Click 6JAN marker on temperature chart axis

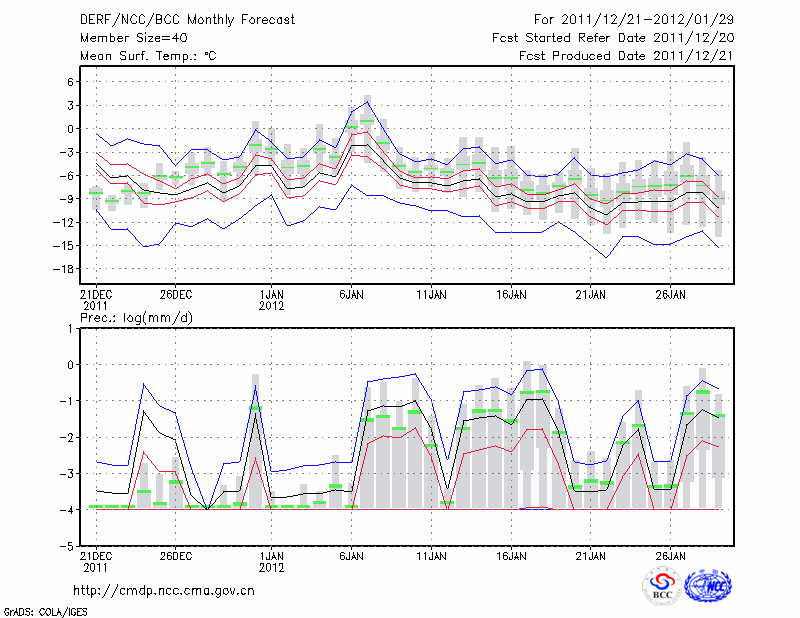pyautogui.click(x=351, y=295)
